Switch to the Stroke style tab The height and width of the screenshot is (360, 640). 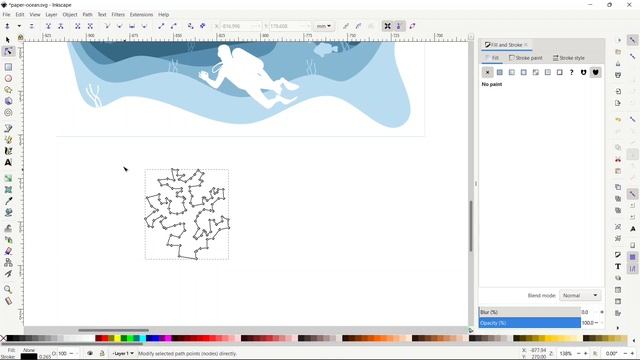[569, 58]
